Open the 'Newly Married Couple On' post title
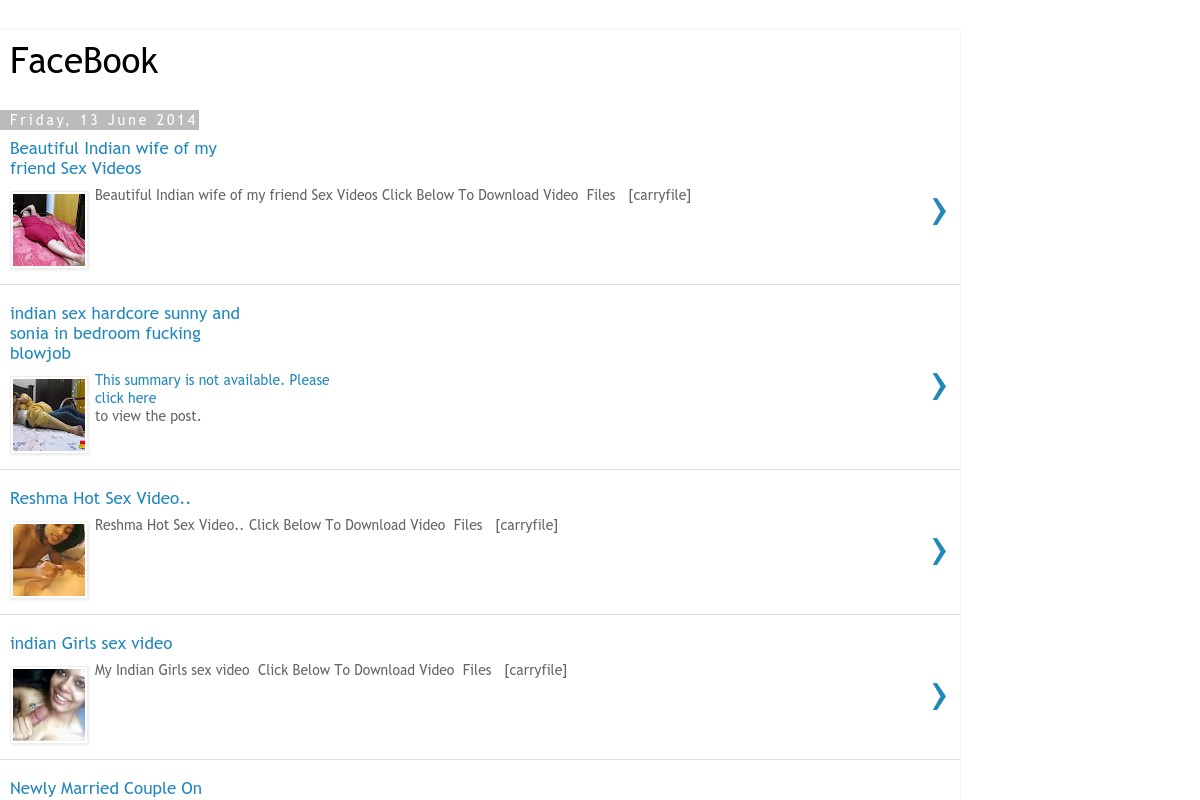 [x=106, y=788]
